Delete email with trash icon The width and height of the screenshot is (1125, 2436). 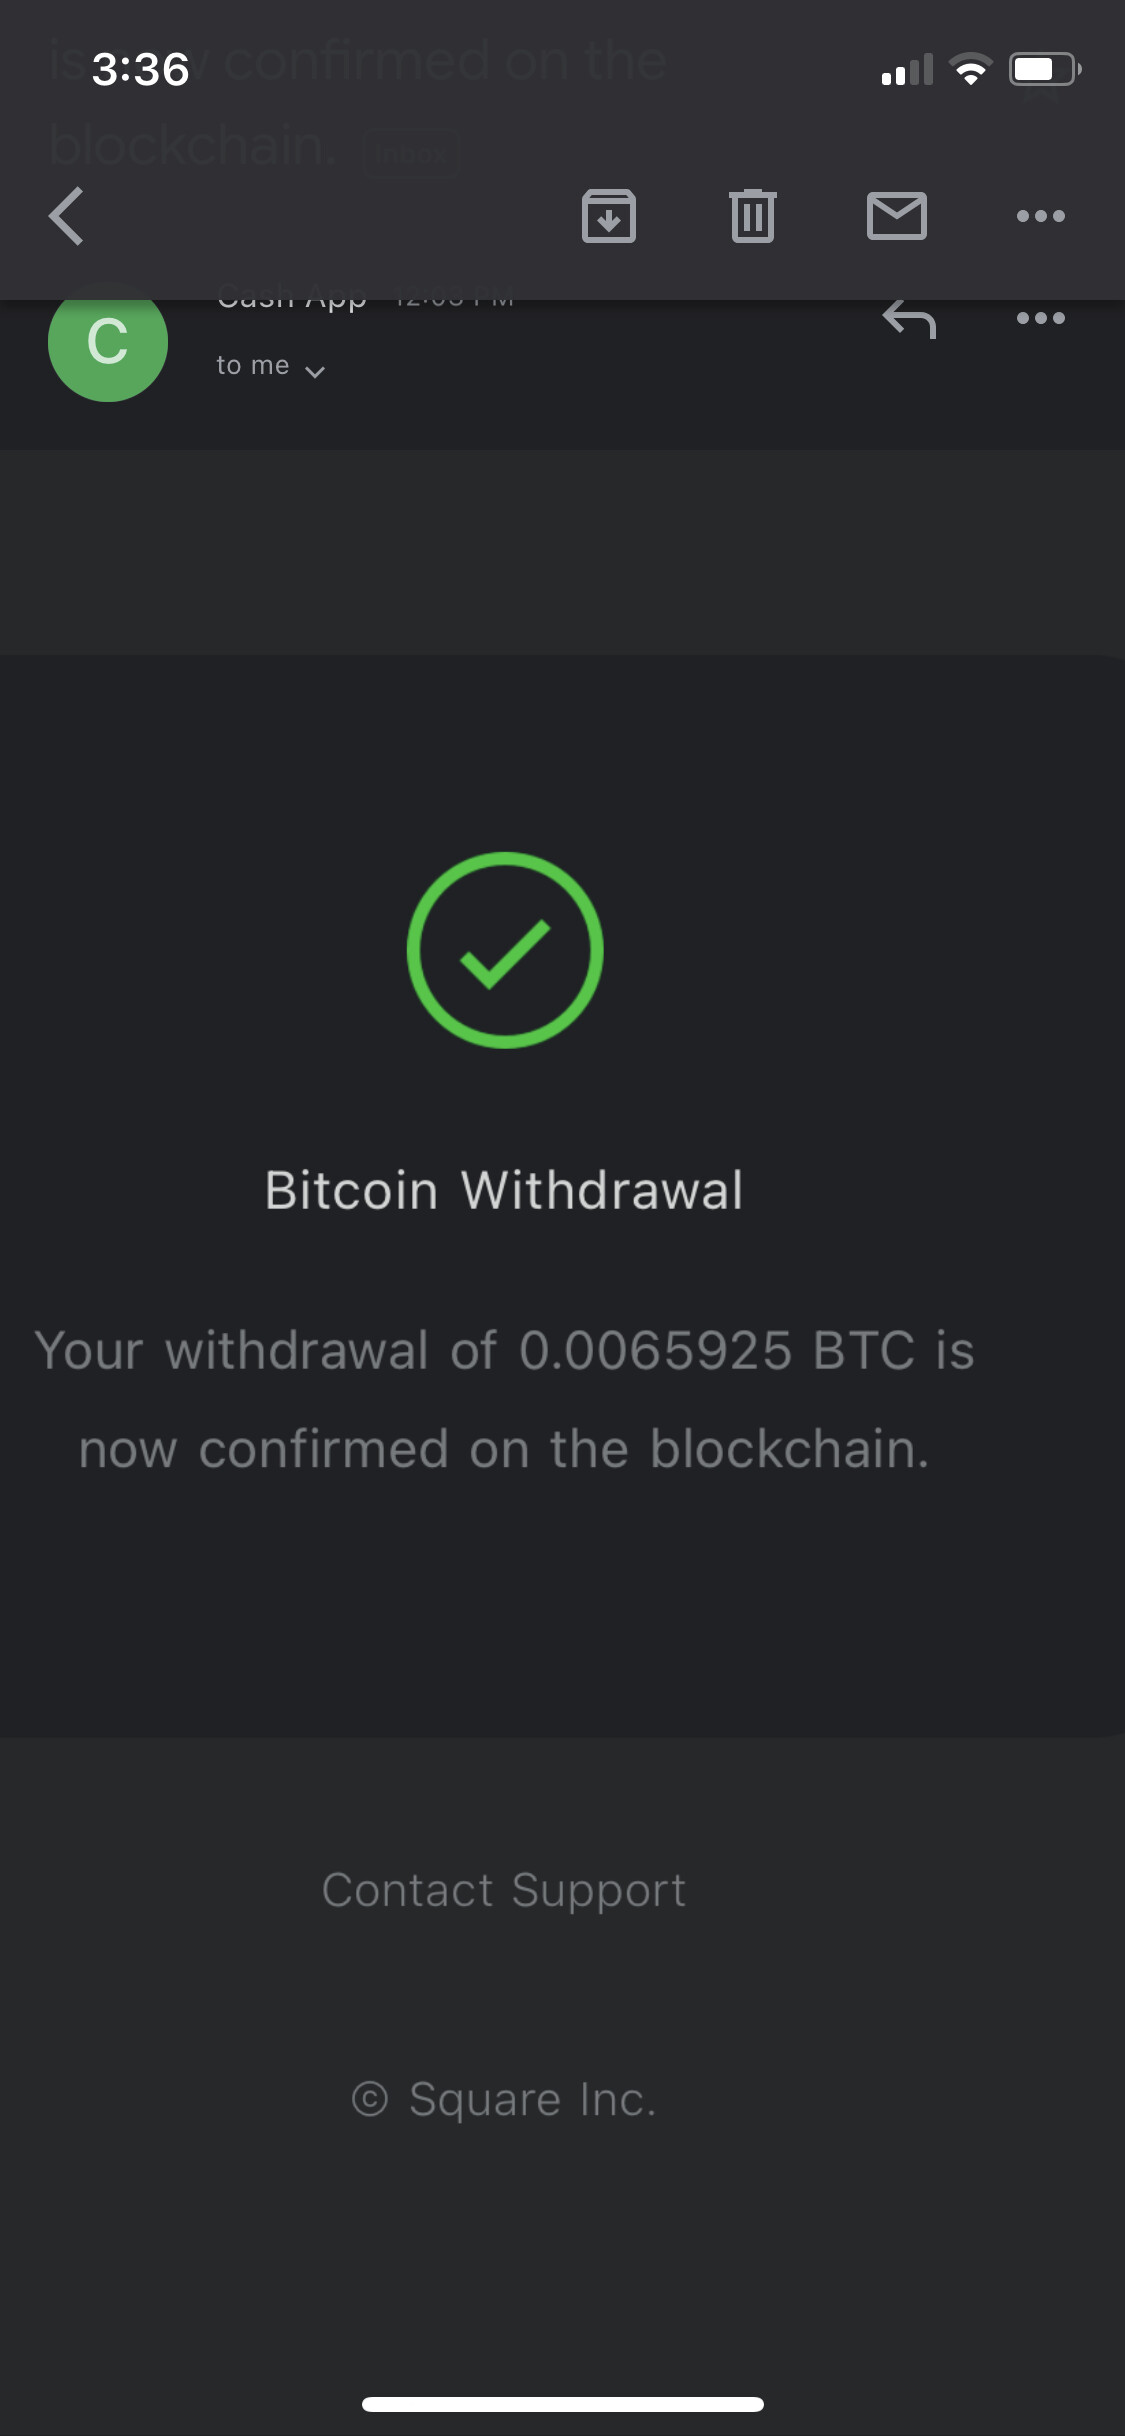click(753, 216)
